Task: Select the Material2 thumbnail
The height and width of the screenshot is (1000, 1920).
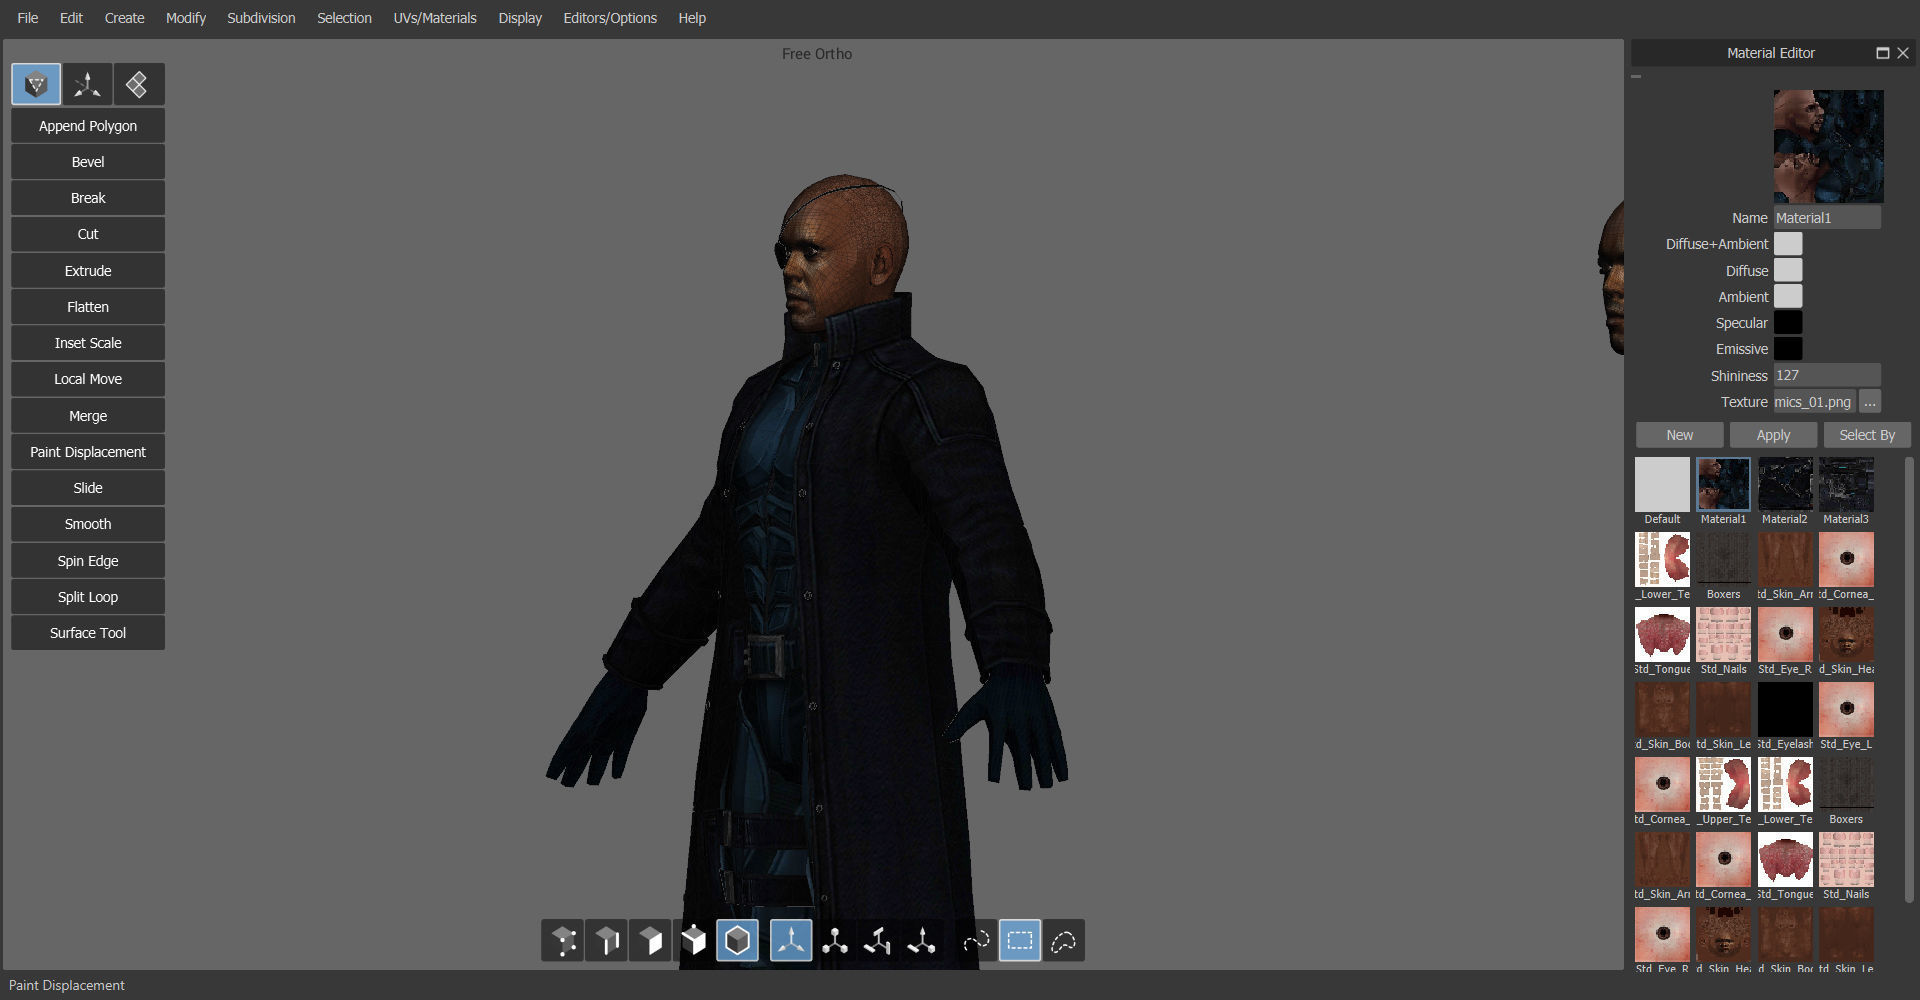Action: point(1785,485)
